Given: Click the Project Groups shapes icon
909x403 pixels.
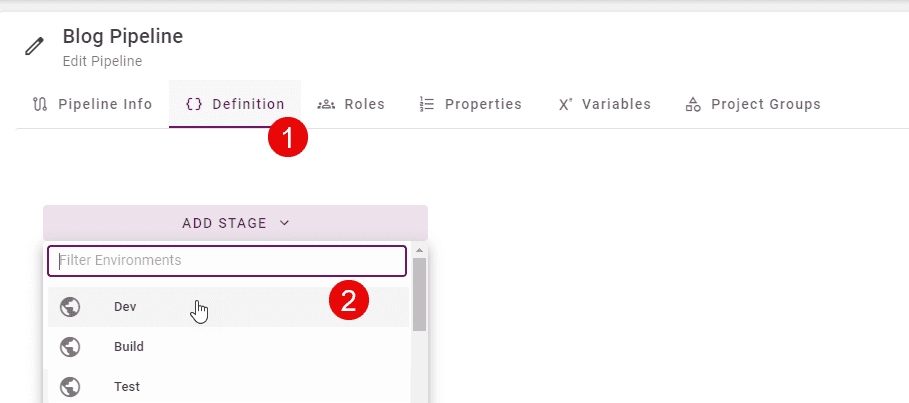Looking at the screenshot, I should point(693,104).
